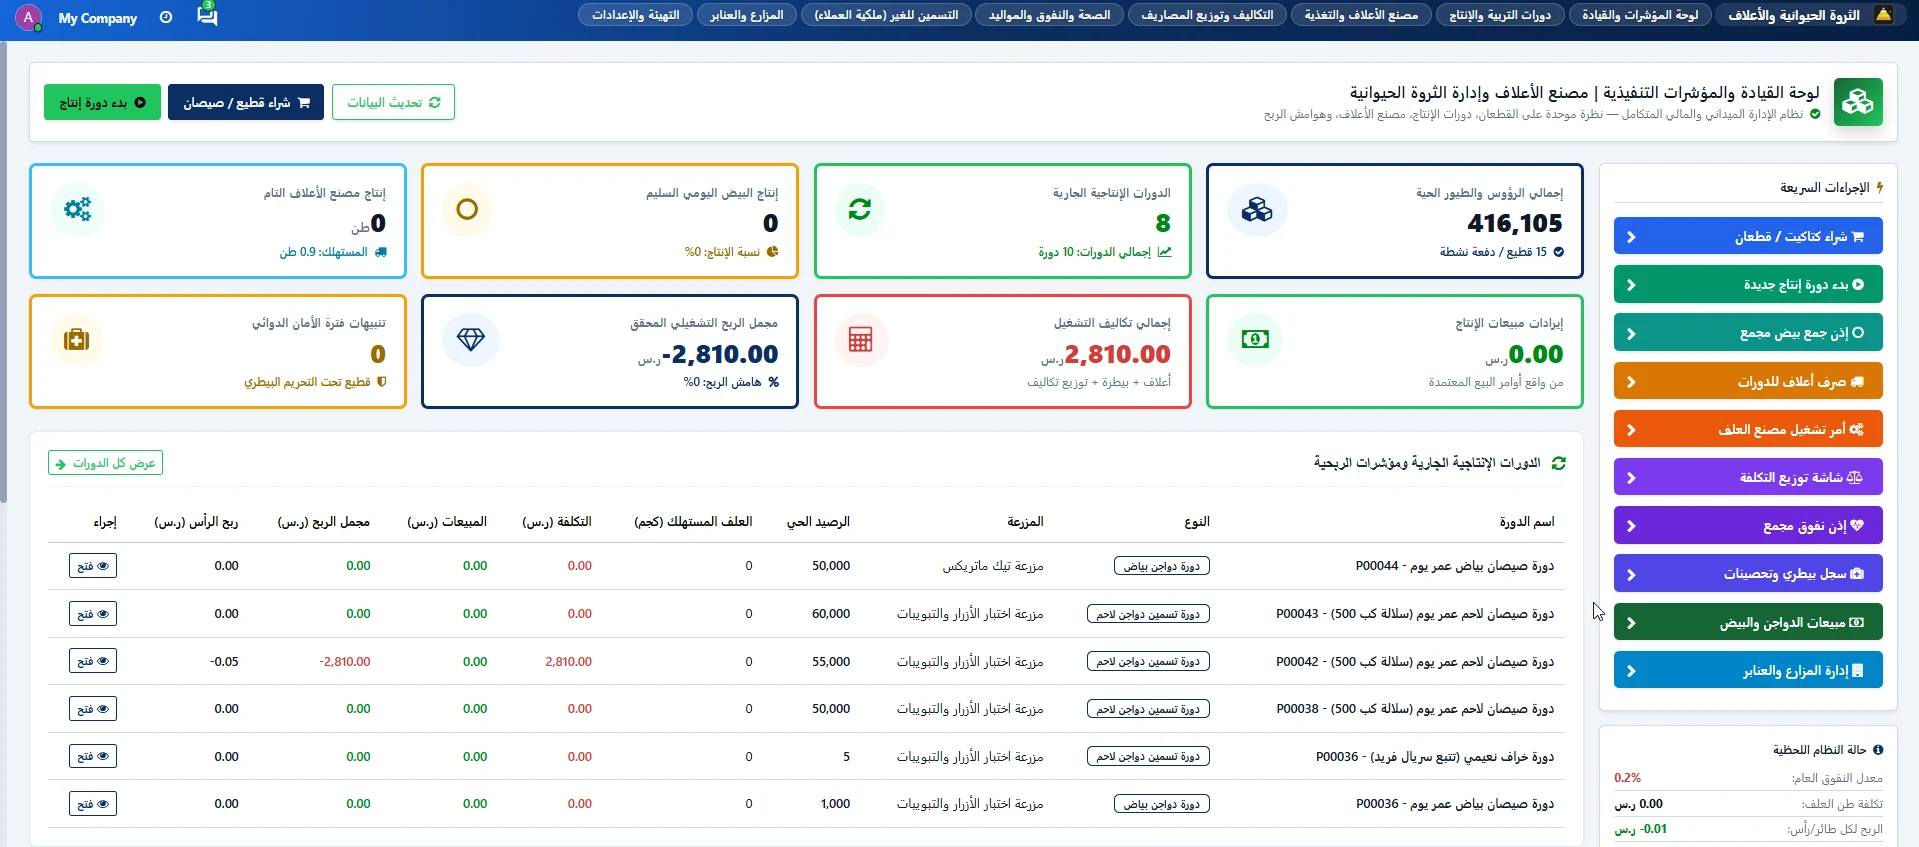Click the calculator icon in "إجمالي تكاليف التشغيل" card
The height and width of the screenshot is (847, 1919).
coord(860,340)
